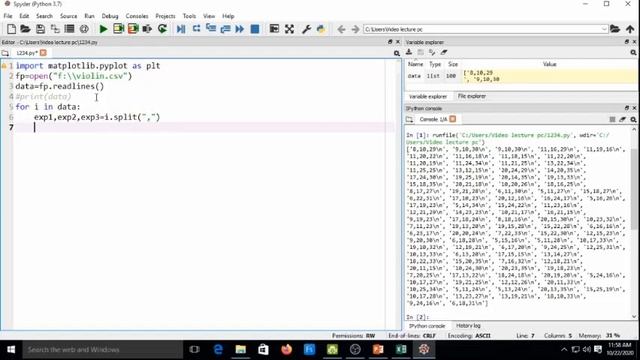
Task: Continue debug execution until next breakpoint
Action: [240, 29]
